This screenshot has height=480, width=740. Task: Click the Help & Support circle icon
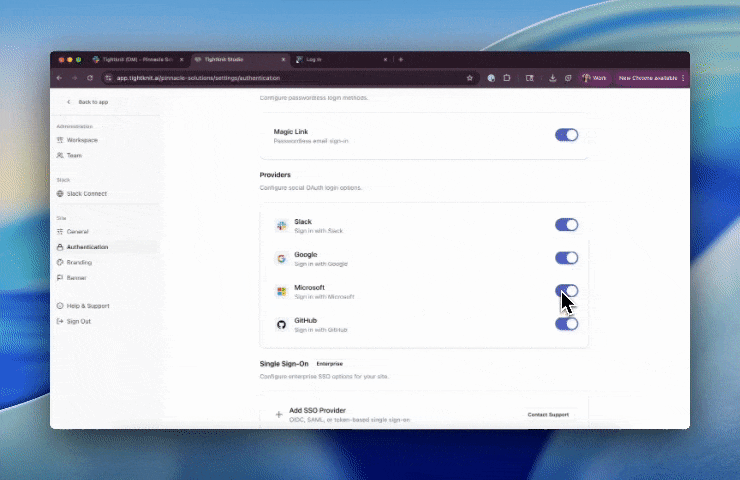point(60,306)
